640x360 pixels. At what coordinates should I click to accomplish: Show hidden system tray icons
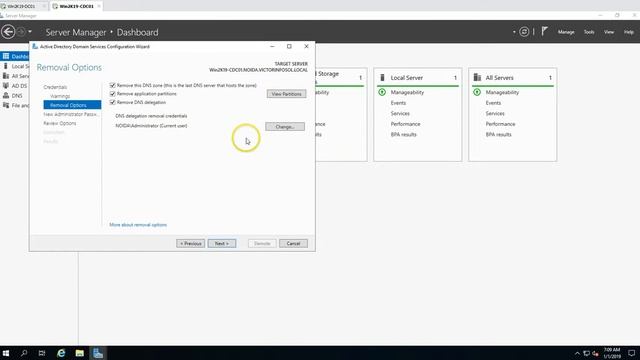coord(577,353)
